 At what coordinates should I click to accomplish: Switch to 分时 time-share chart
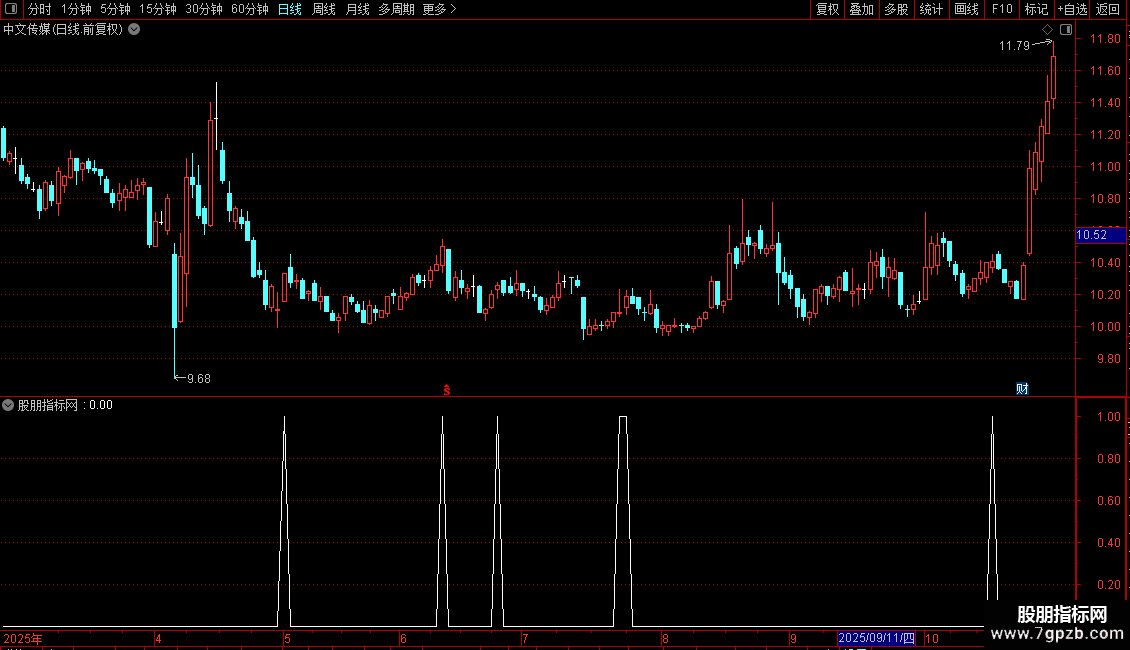coord(40,9)
